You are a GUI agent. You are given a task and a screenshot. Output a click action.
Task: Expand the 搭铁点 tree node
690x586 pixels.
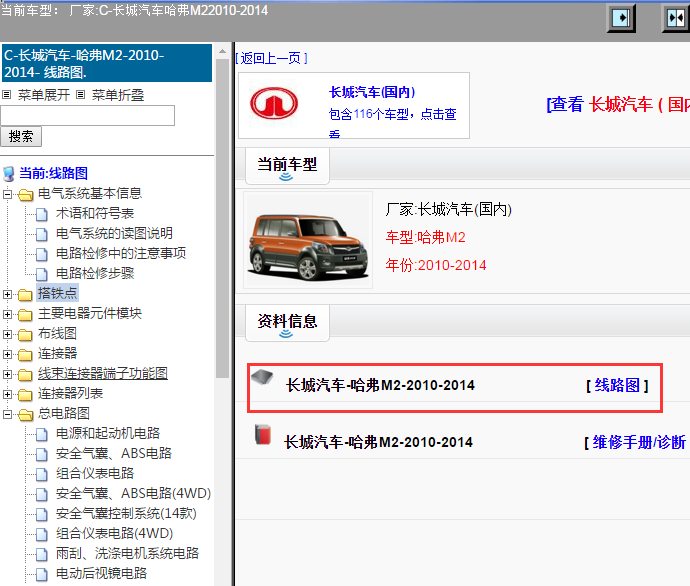tap(7, 294)
